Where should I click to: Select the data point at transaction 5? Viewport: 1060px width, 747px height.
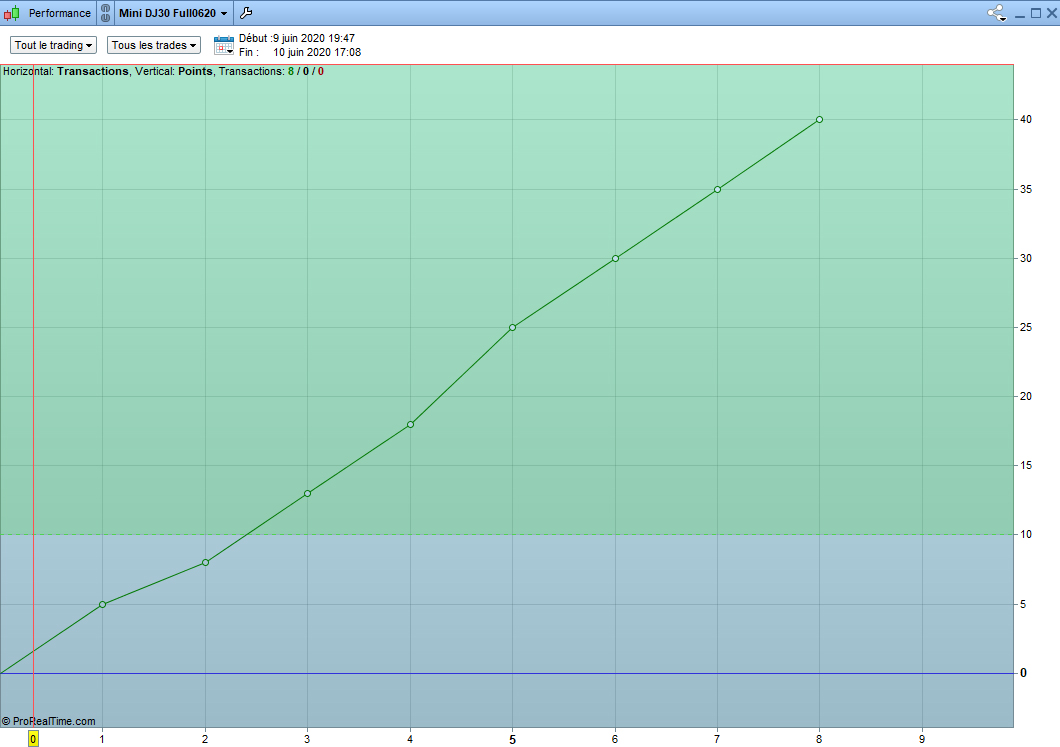512,327
